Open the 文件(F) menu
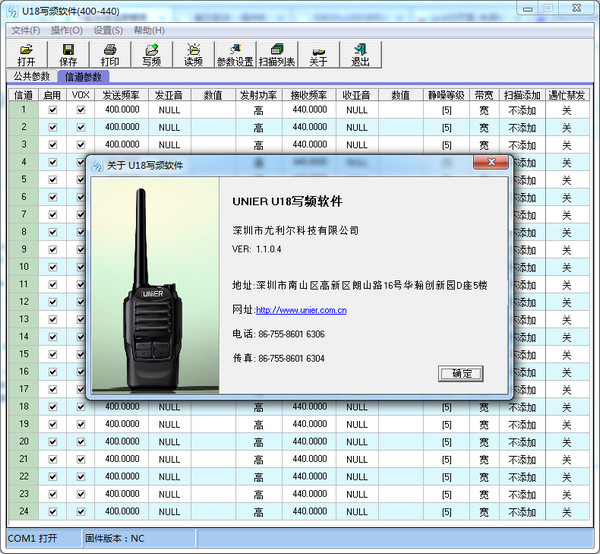The width and height of the screenshot is (600, 554). 25,30
